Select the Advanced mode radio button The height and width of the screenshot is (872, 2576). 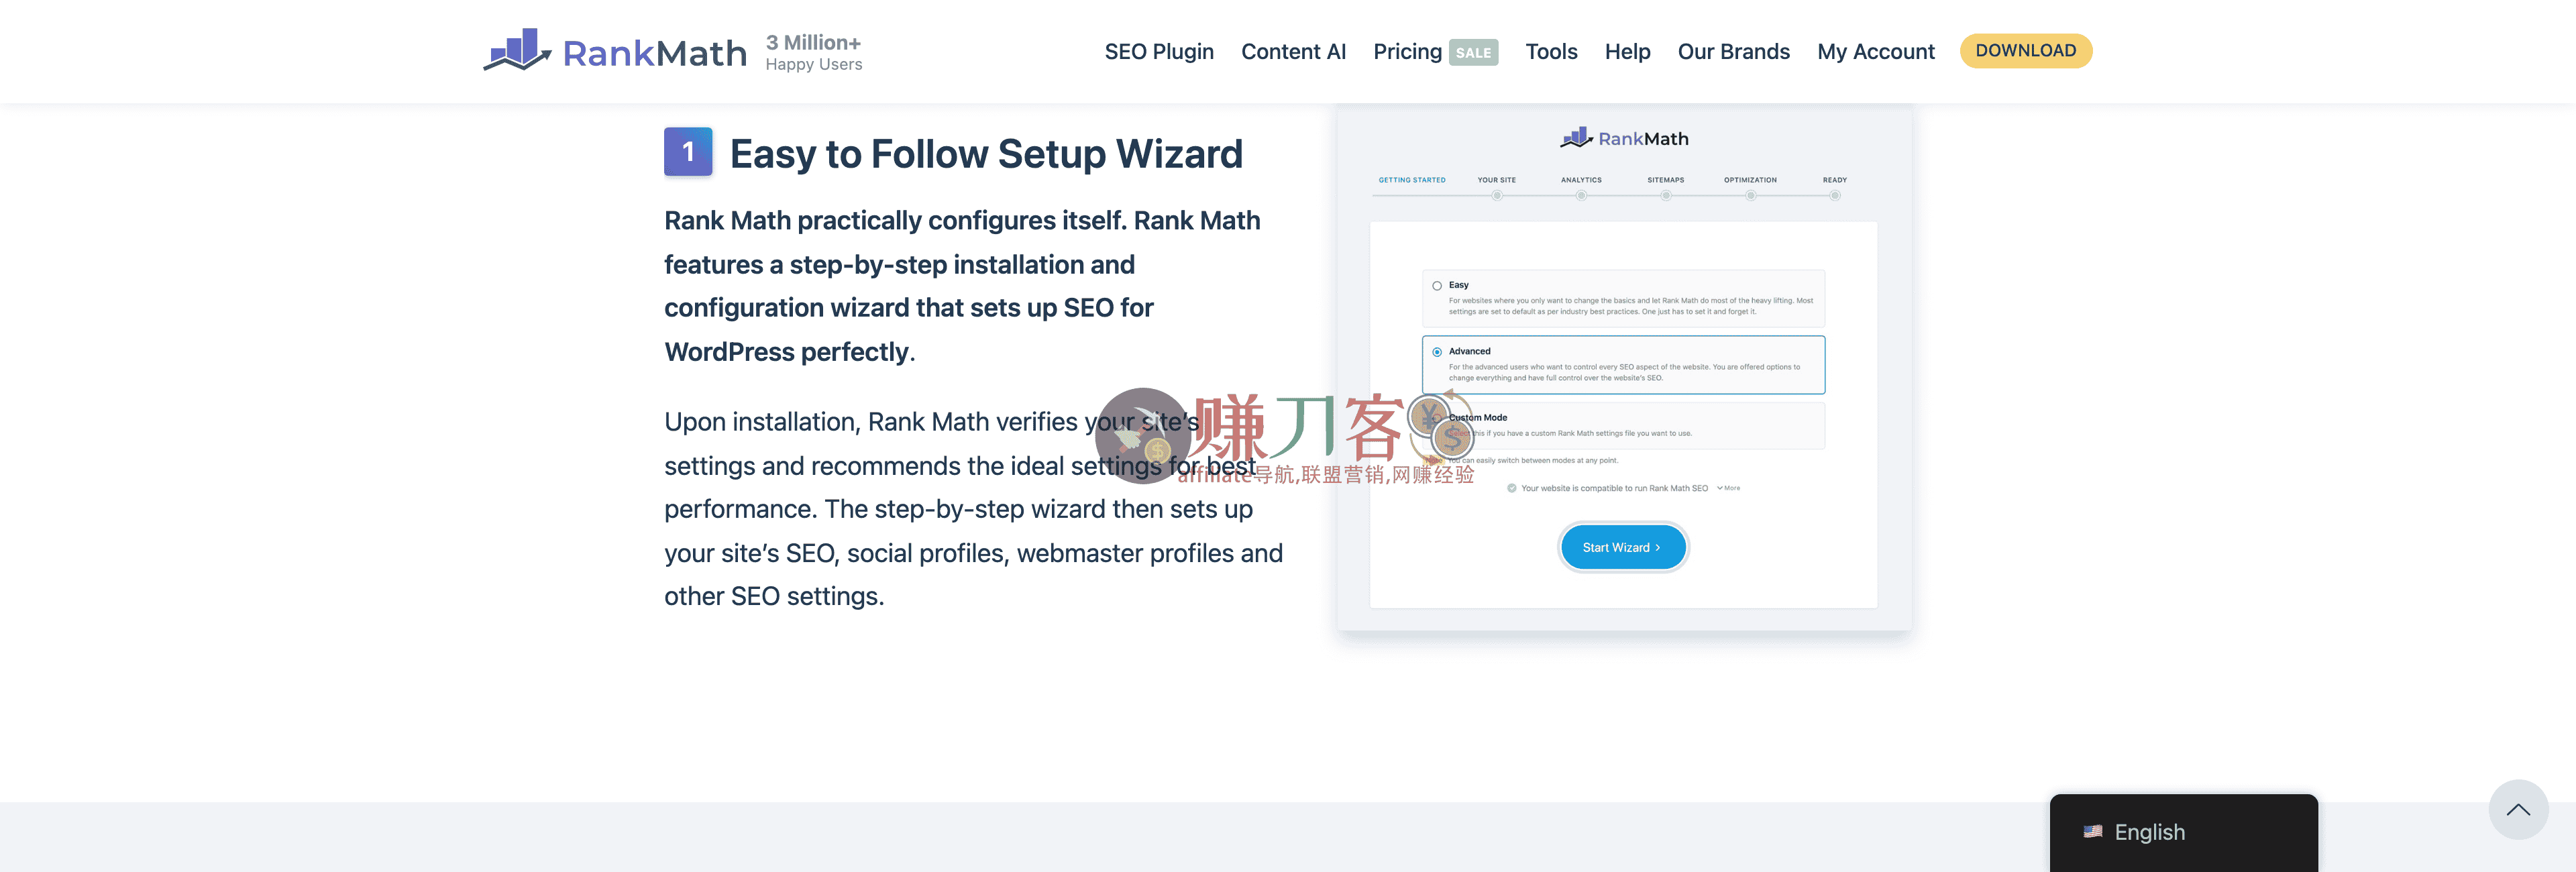(1437, 352)
